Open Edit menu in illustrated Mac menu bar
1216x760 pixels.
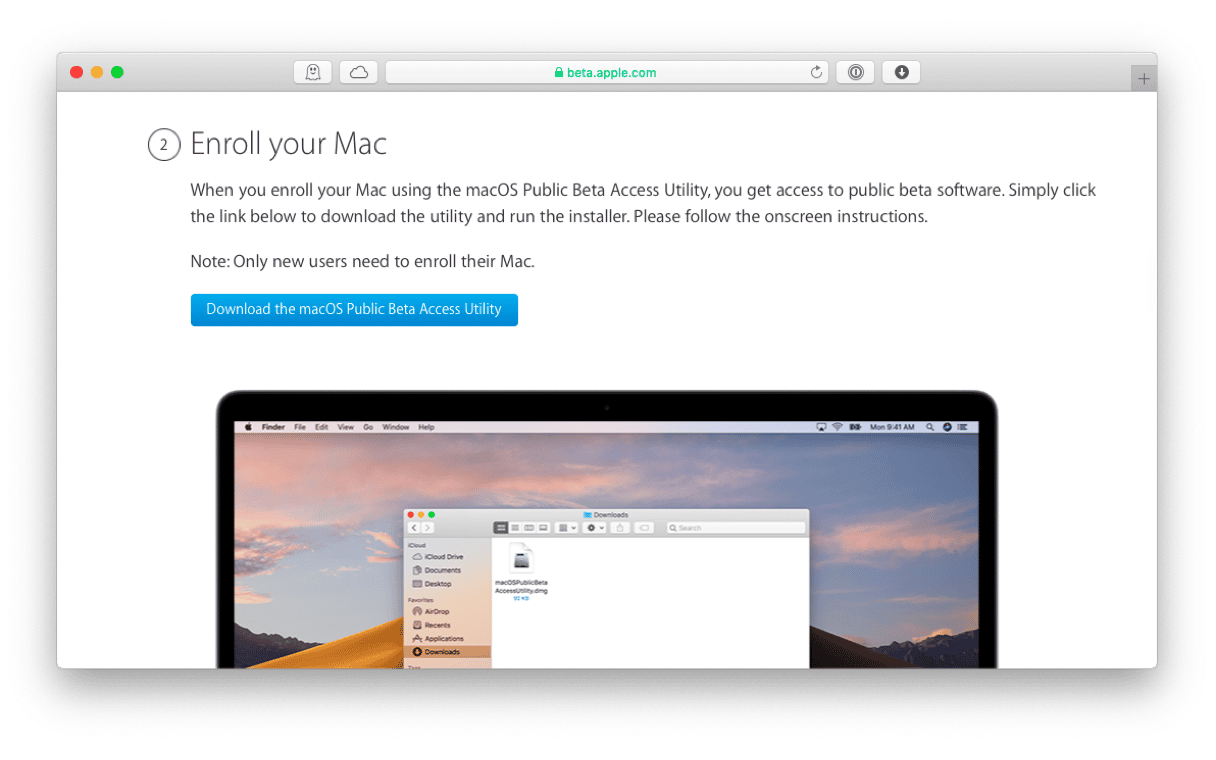[322, 427]
